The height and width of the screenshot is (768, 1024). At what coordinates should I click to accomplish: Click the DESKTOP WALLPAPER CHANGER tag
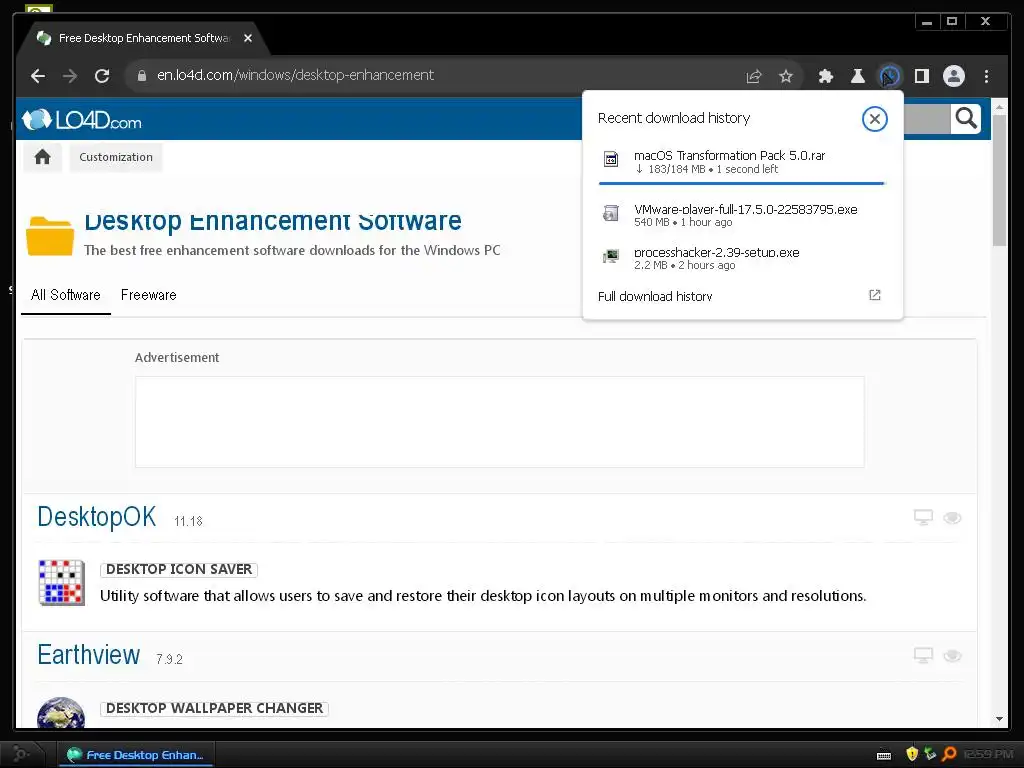[214, 709]
